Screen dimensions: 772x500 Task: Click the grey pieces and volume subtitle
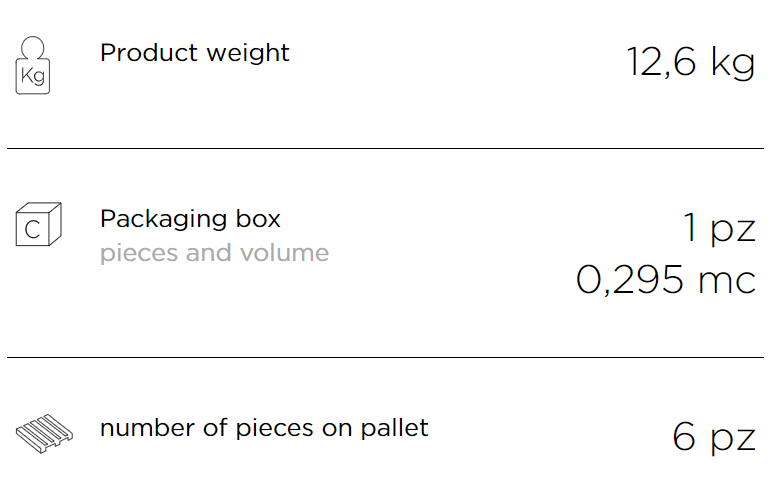(x=214, y=253)
